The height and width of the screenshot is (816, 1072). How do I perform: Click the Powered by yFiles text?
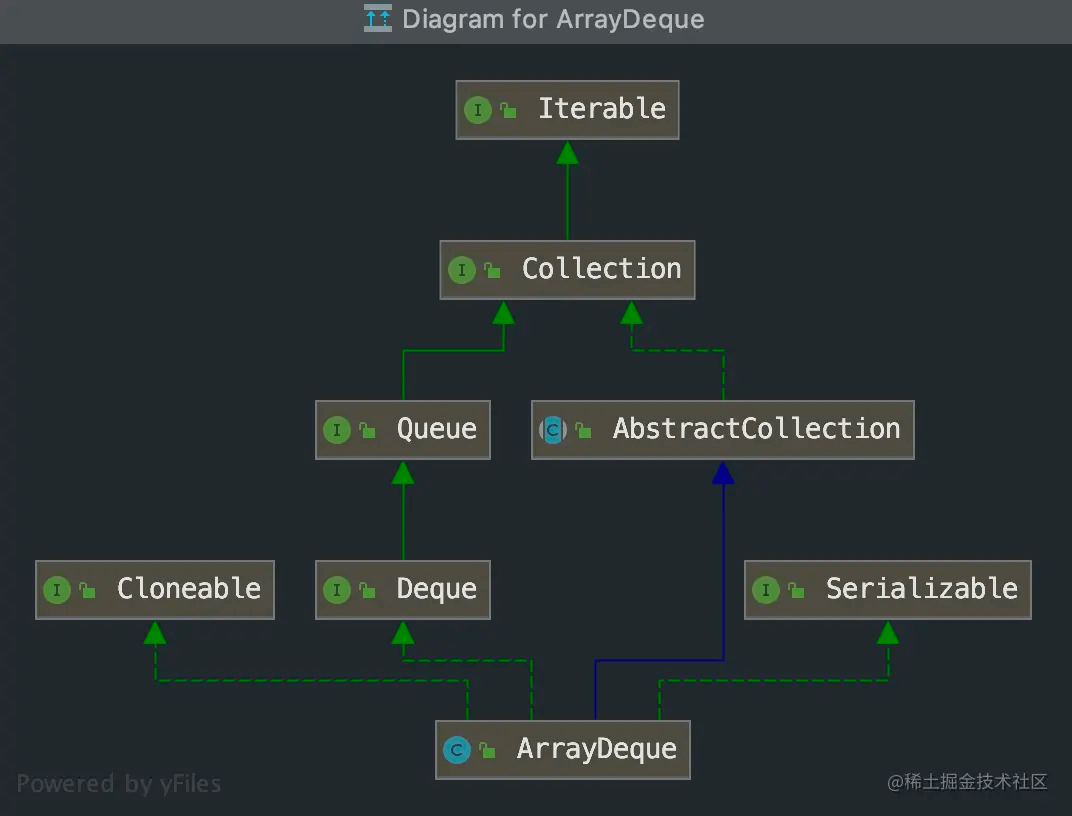click(x=119, y=783)
